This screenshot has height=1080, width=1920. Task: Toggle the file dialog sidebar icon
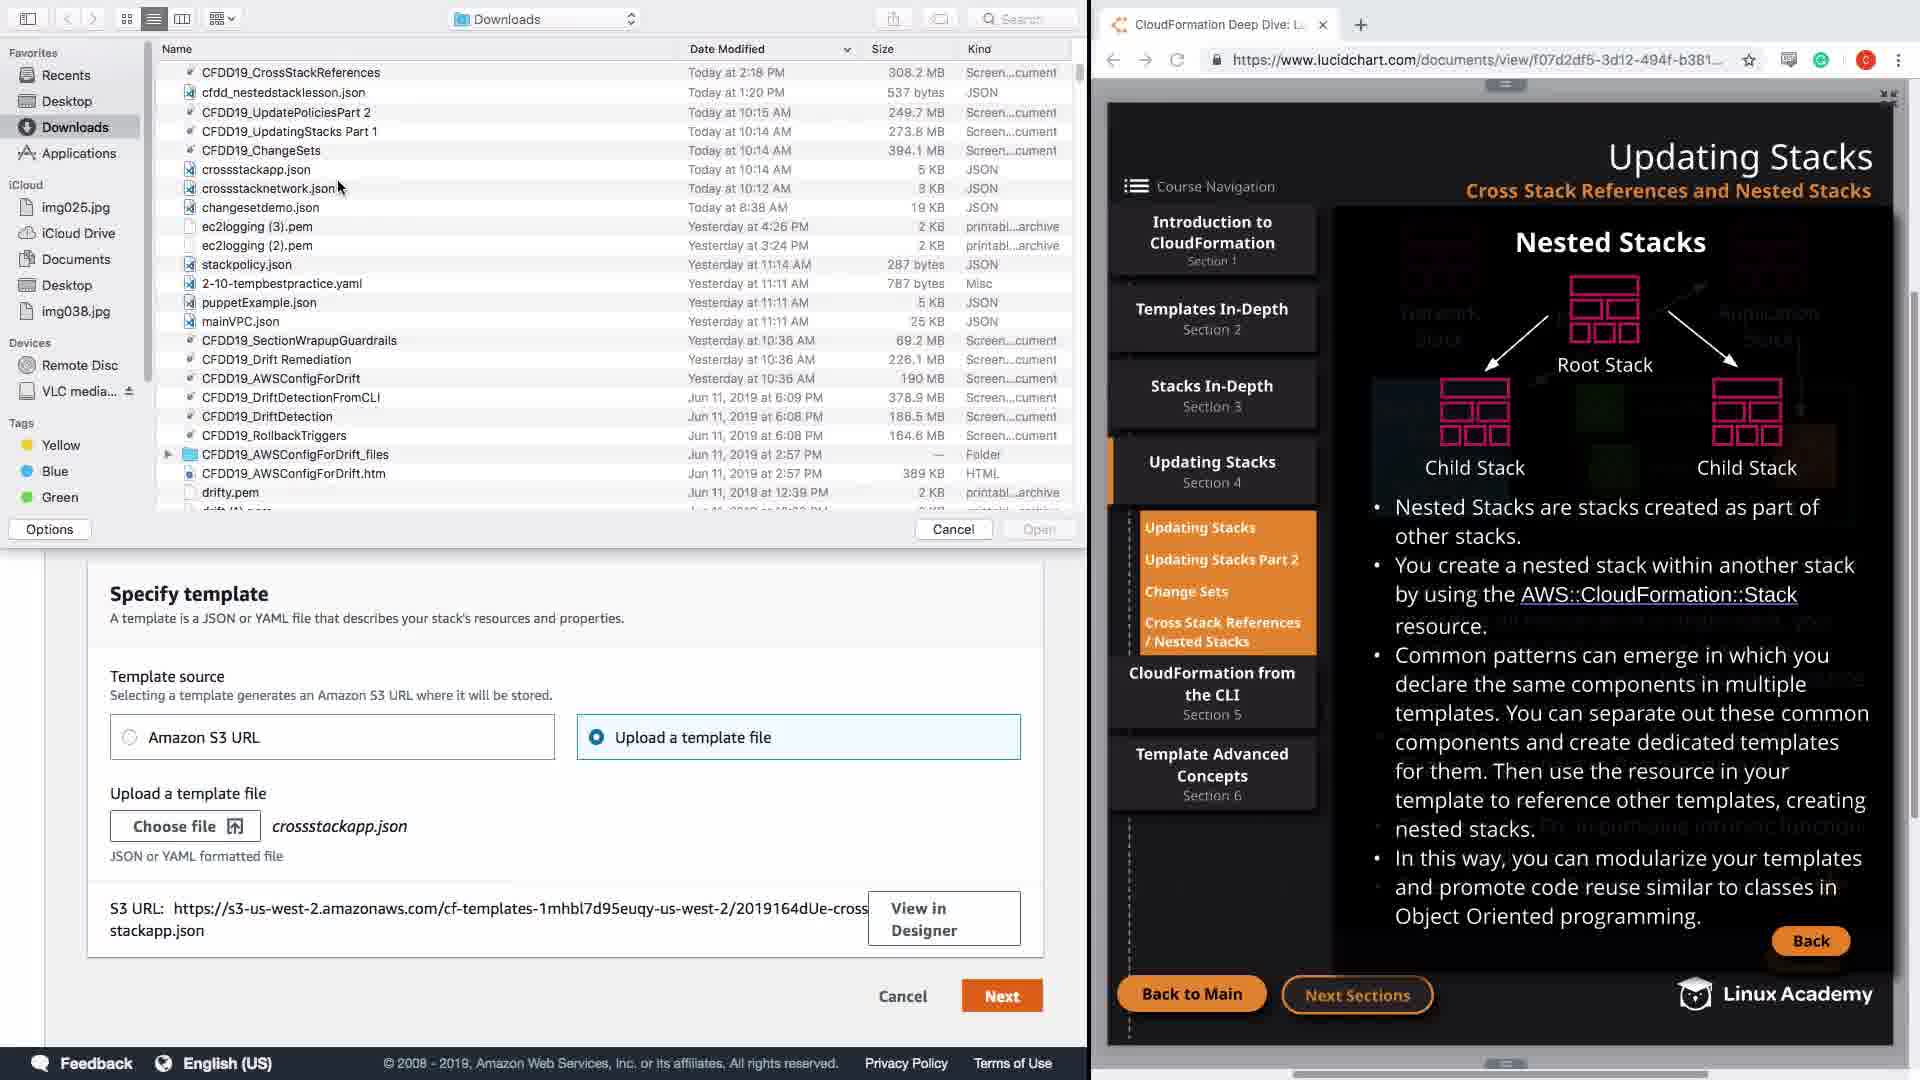(28, 18)
